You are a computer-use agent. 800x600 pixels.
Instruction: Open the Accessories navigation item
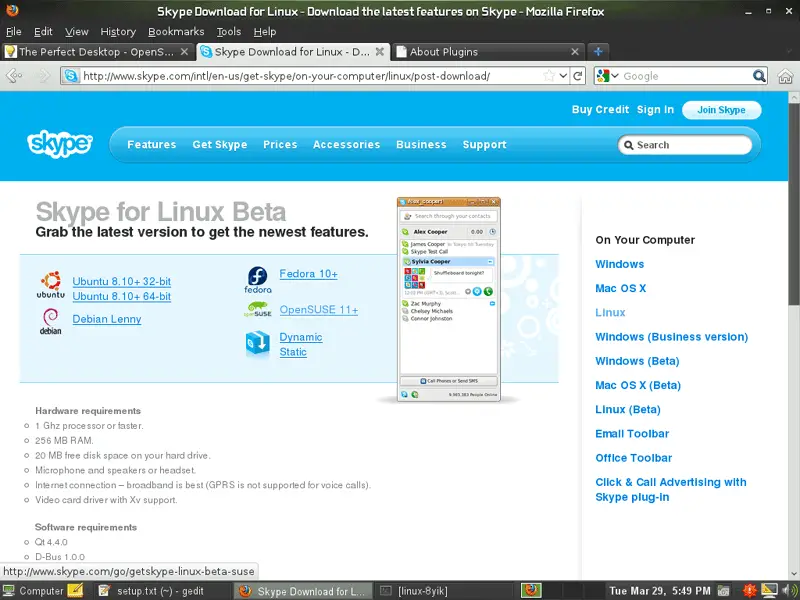coord(346,144)
